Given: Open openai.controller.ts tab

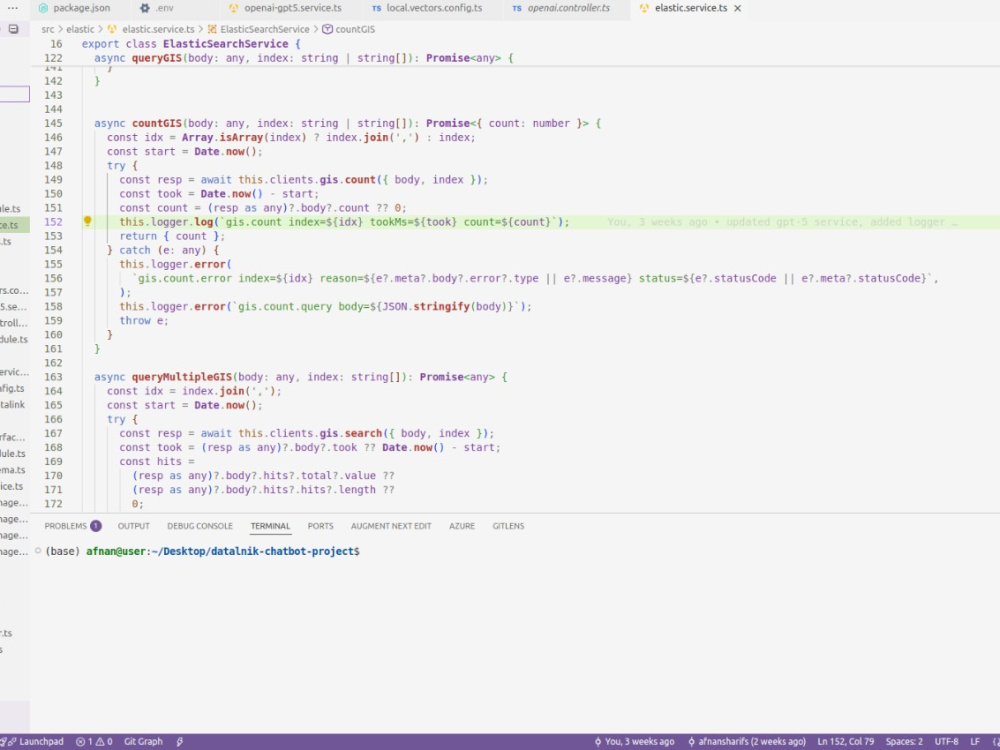Looking at the screenshot, I should click(568, 8).
